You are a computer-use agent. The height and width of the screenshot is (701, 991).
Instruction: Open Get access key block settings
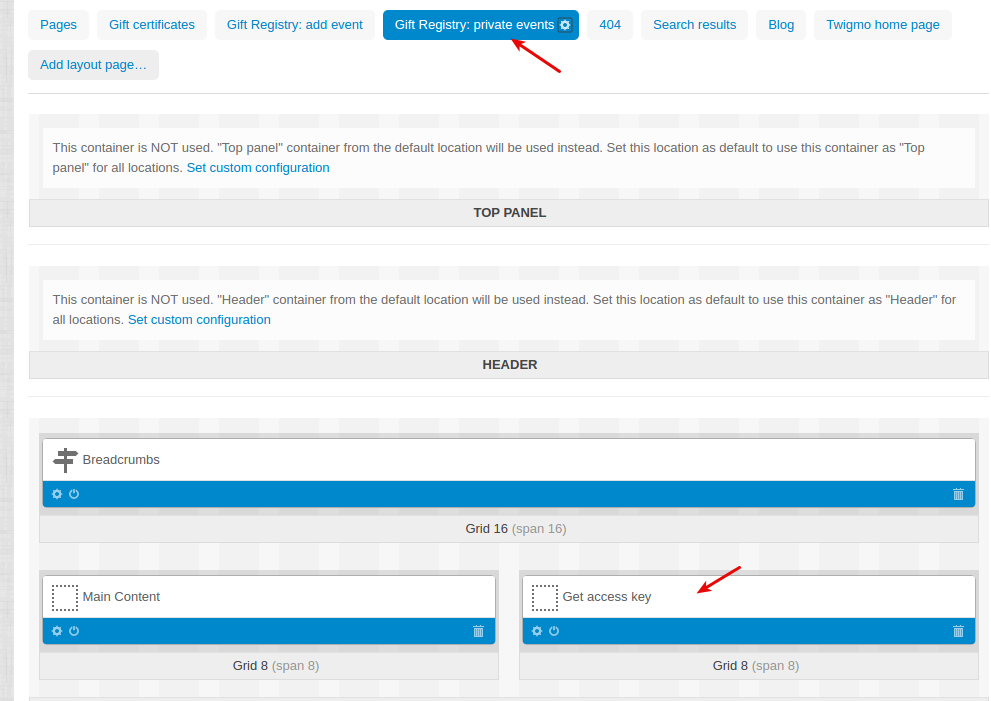point(537,631)
